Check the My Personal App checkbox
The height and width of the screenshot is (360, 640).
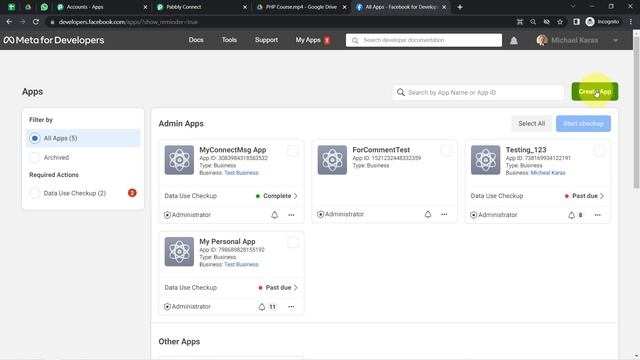click(293, 242)
